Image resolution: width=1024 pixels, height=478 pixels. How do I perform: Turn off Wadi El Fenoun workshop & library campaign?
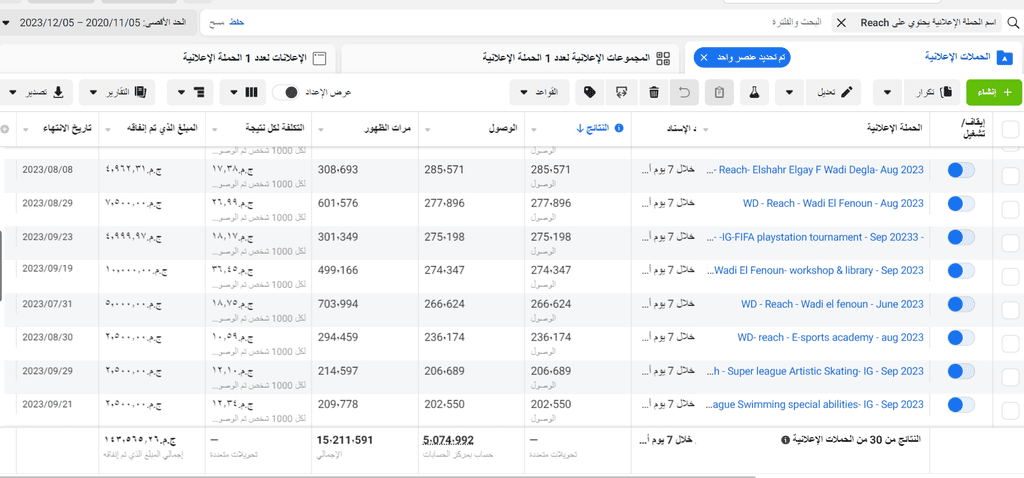[x=961, y=270]
